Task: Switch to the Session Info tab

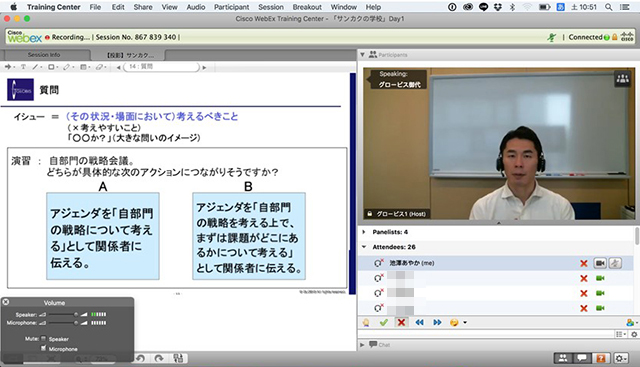Action: point(44,55)
